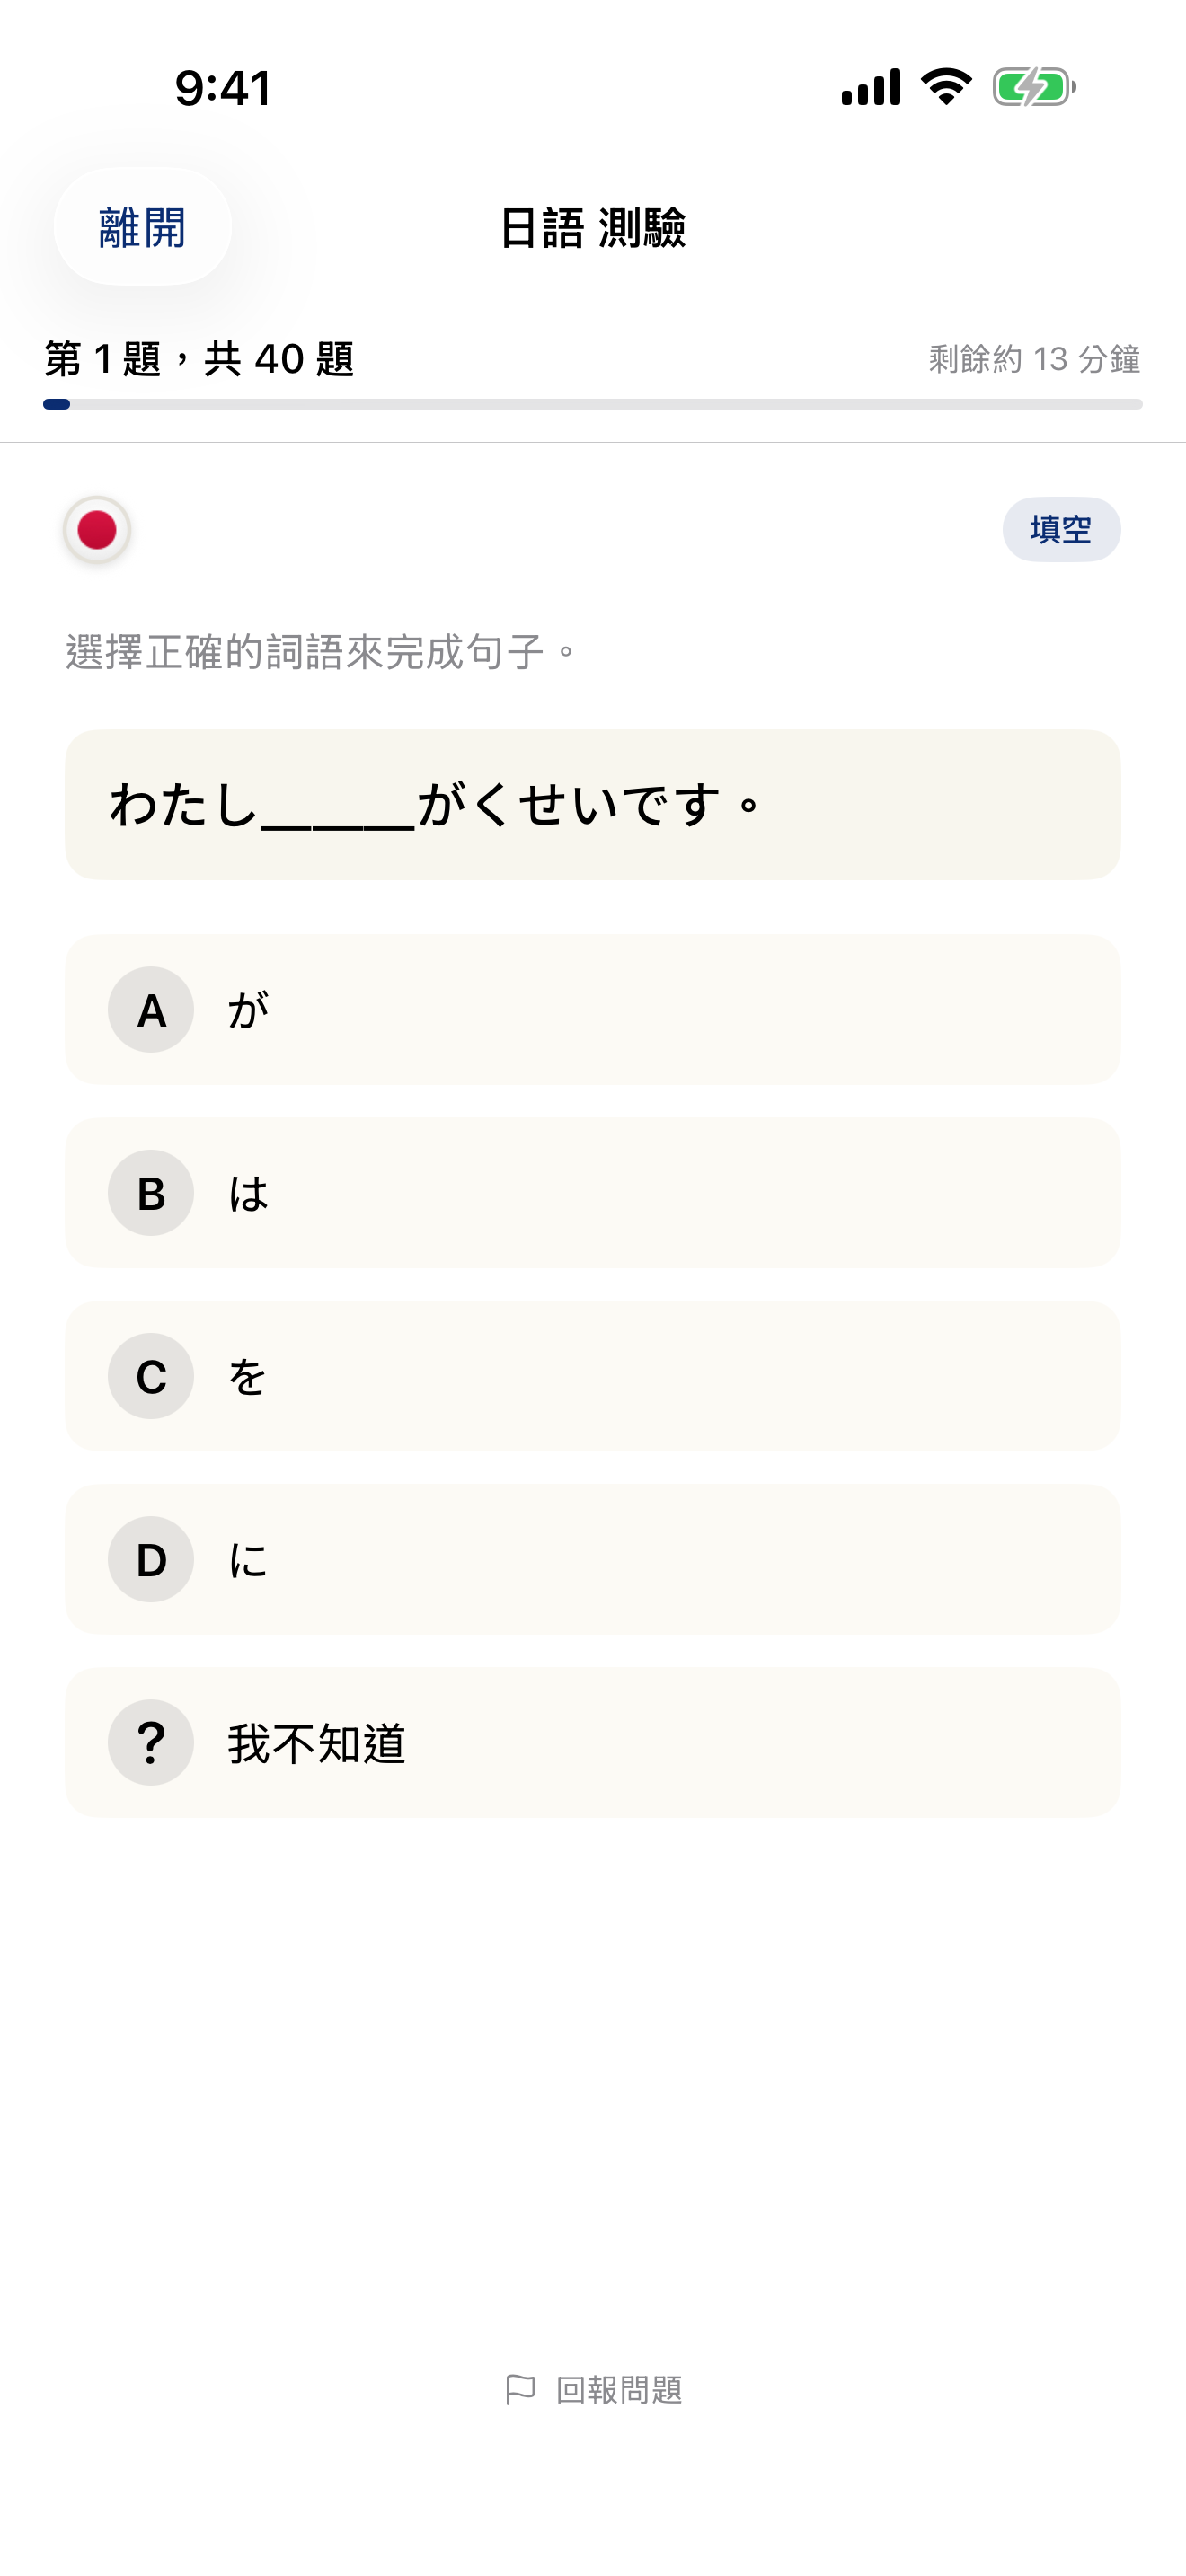Screen dimensions: 1186x2576
Task: Click the quiz progress bar
Action: (593, 403)
